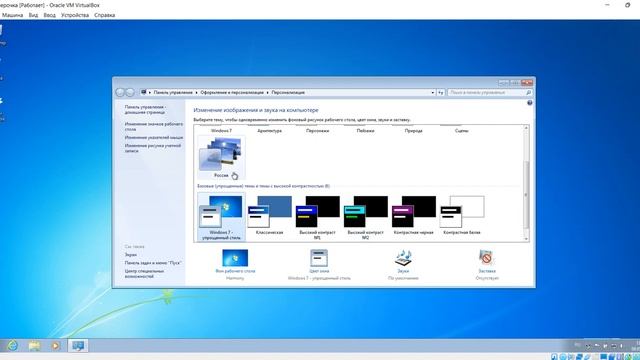Click Персонализация breadcrumb
Viewport: 640px width, 360px height.
[x=288, y=93]
